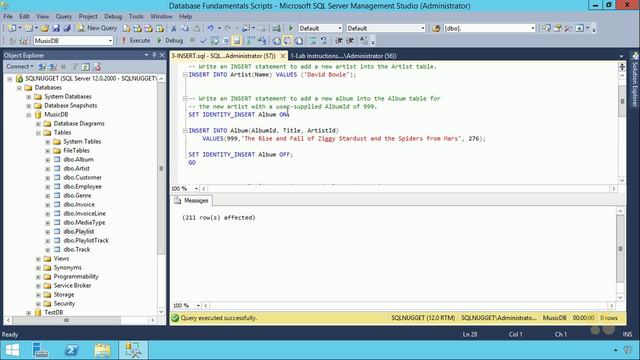Switch to 1-Lab Instructions tab
Viewport: 640px width, 360px height.
[x=343, y=56]
